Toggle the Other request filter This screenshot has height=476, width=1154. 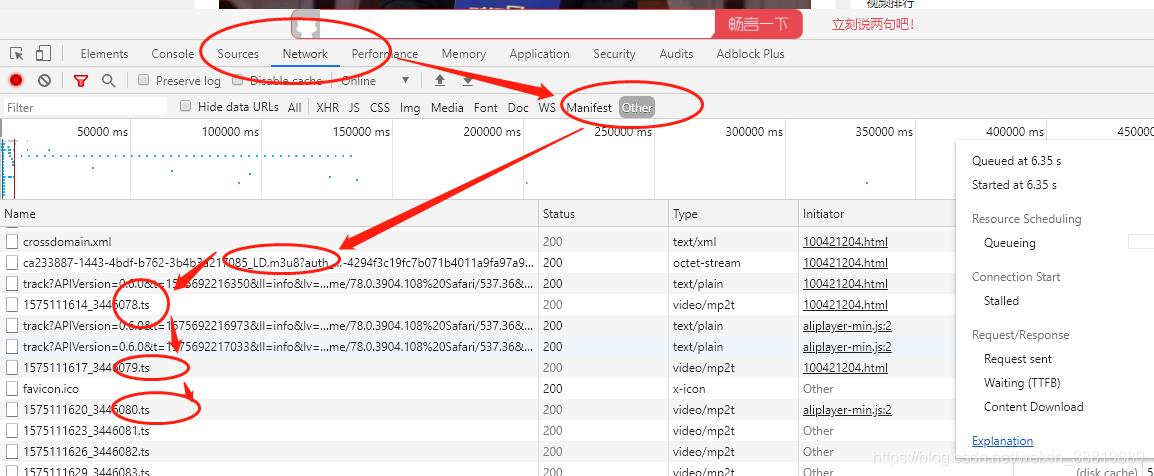click(637, 107)
